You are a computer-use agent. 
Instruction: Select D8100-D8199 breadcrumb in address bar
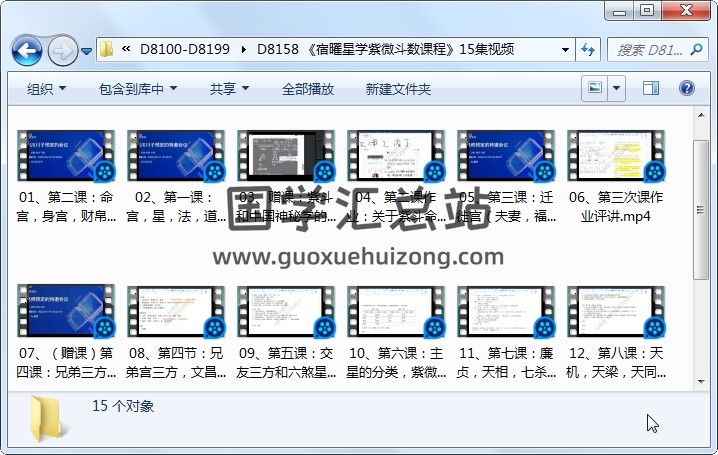point(185,49)
